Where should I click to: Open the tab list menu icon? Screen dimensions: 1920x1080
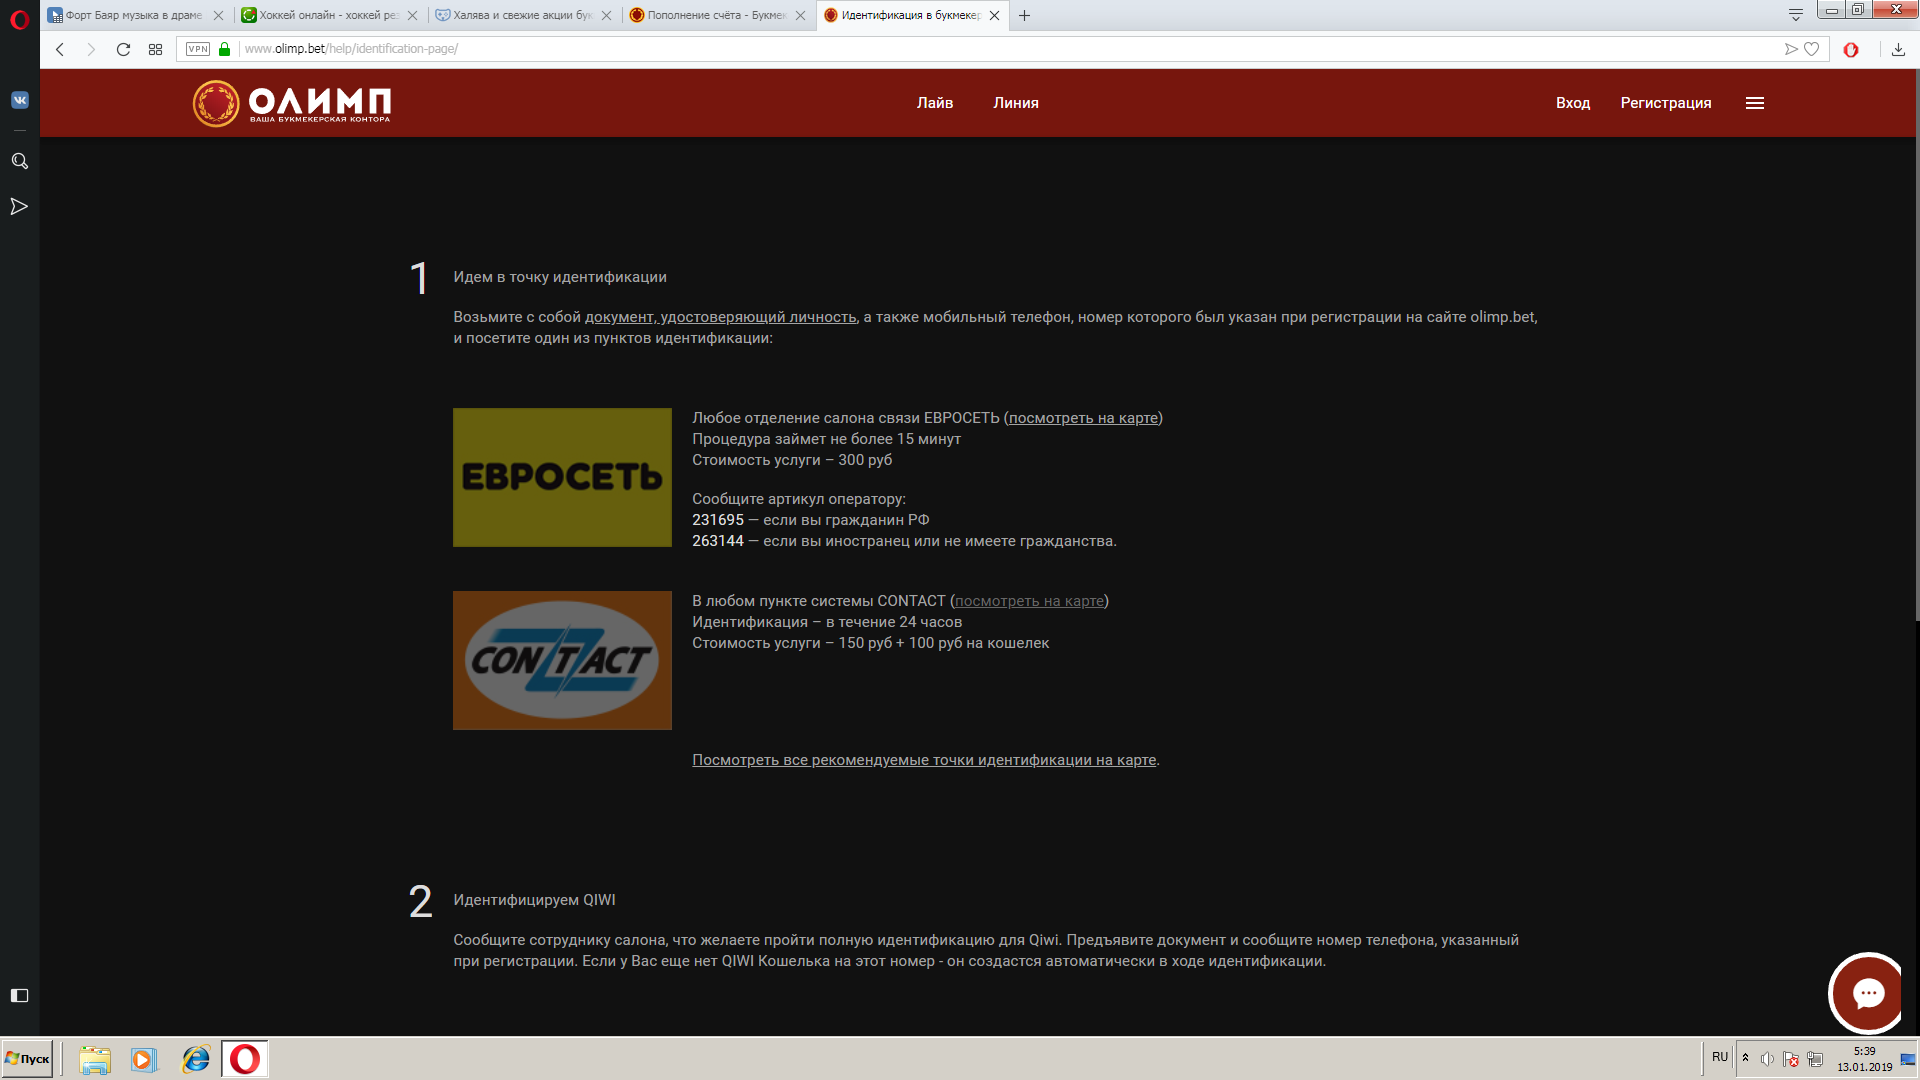click(x=1796, y=15)
